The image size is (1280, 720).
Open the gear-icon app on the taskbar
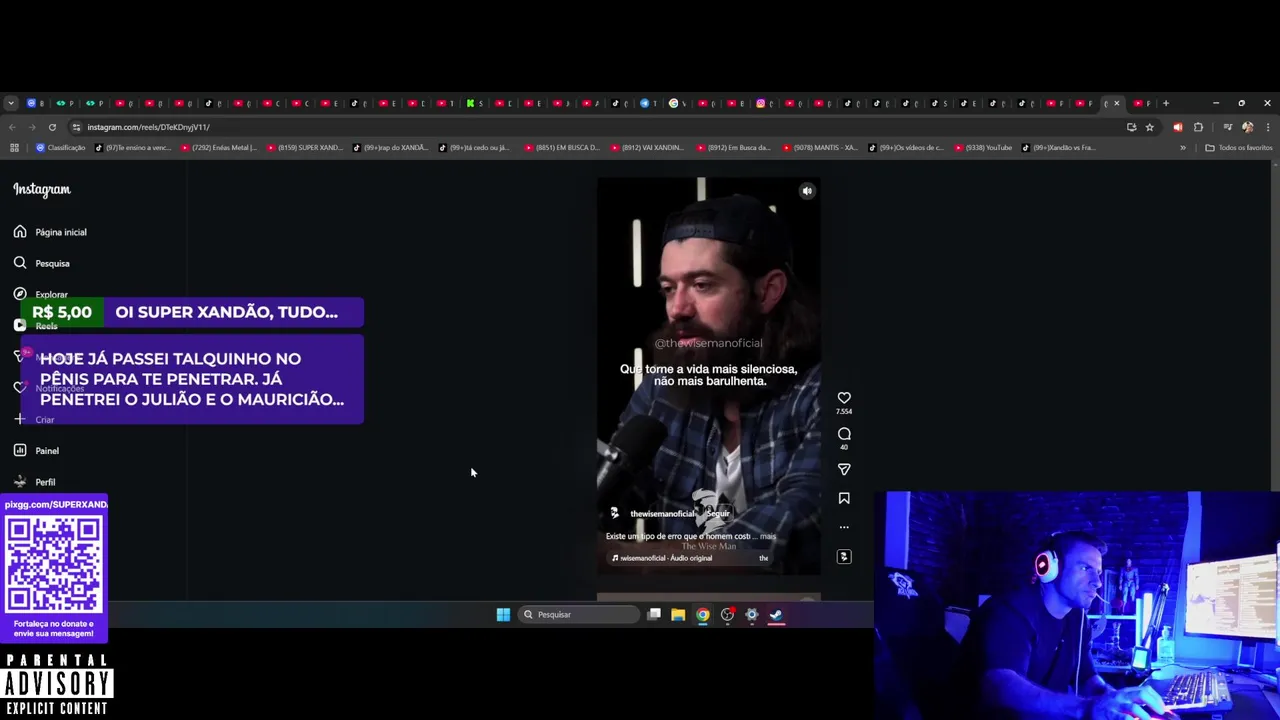point(752,615)
